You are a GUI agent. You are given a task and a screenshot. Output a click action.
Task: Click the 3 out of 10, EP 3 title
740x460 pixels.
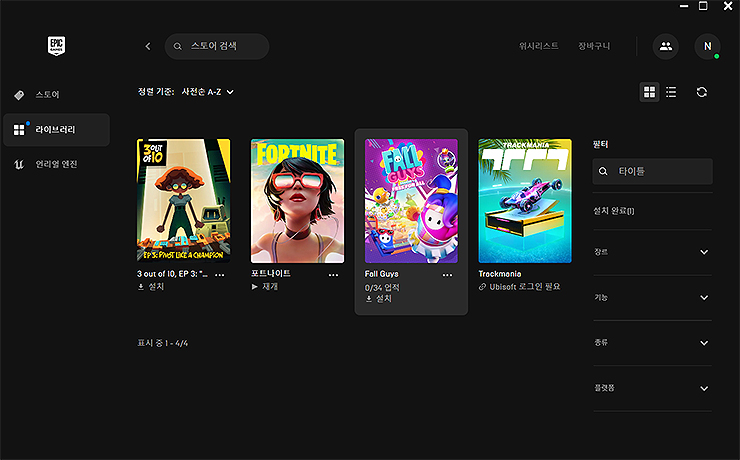click(172, 274)
